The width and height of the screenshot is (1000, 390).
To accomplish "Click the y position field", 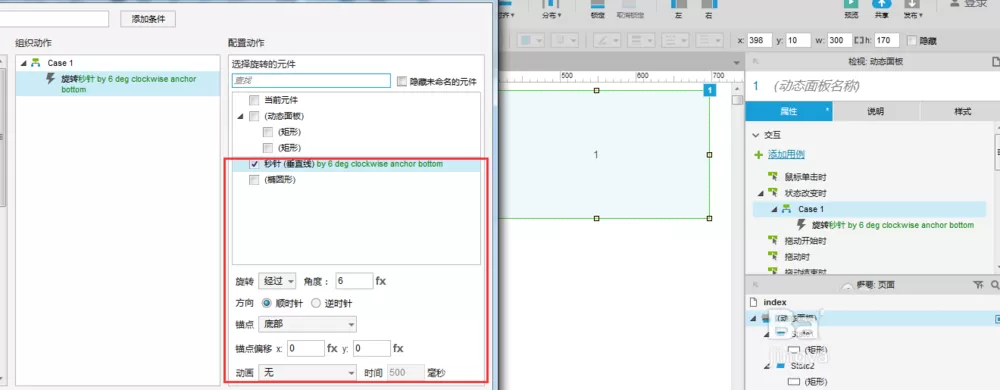I will click(798, 40).
